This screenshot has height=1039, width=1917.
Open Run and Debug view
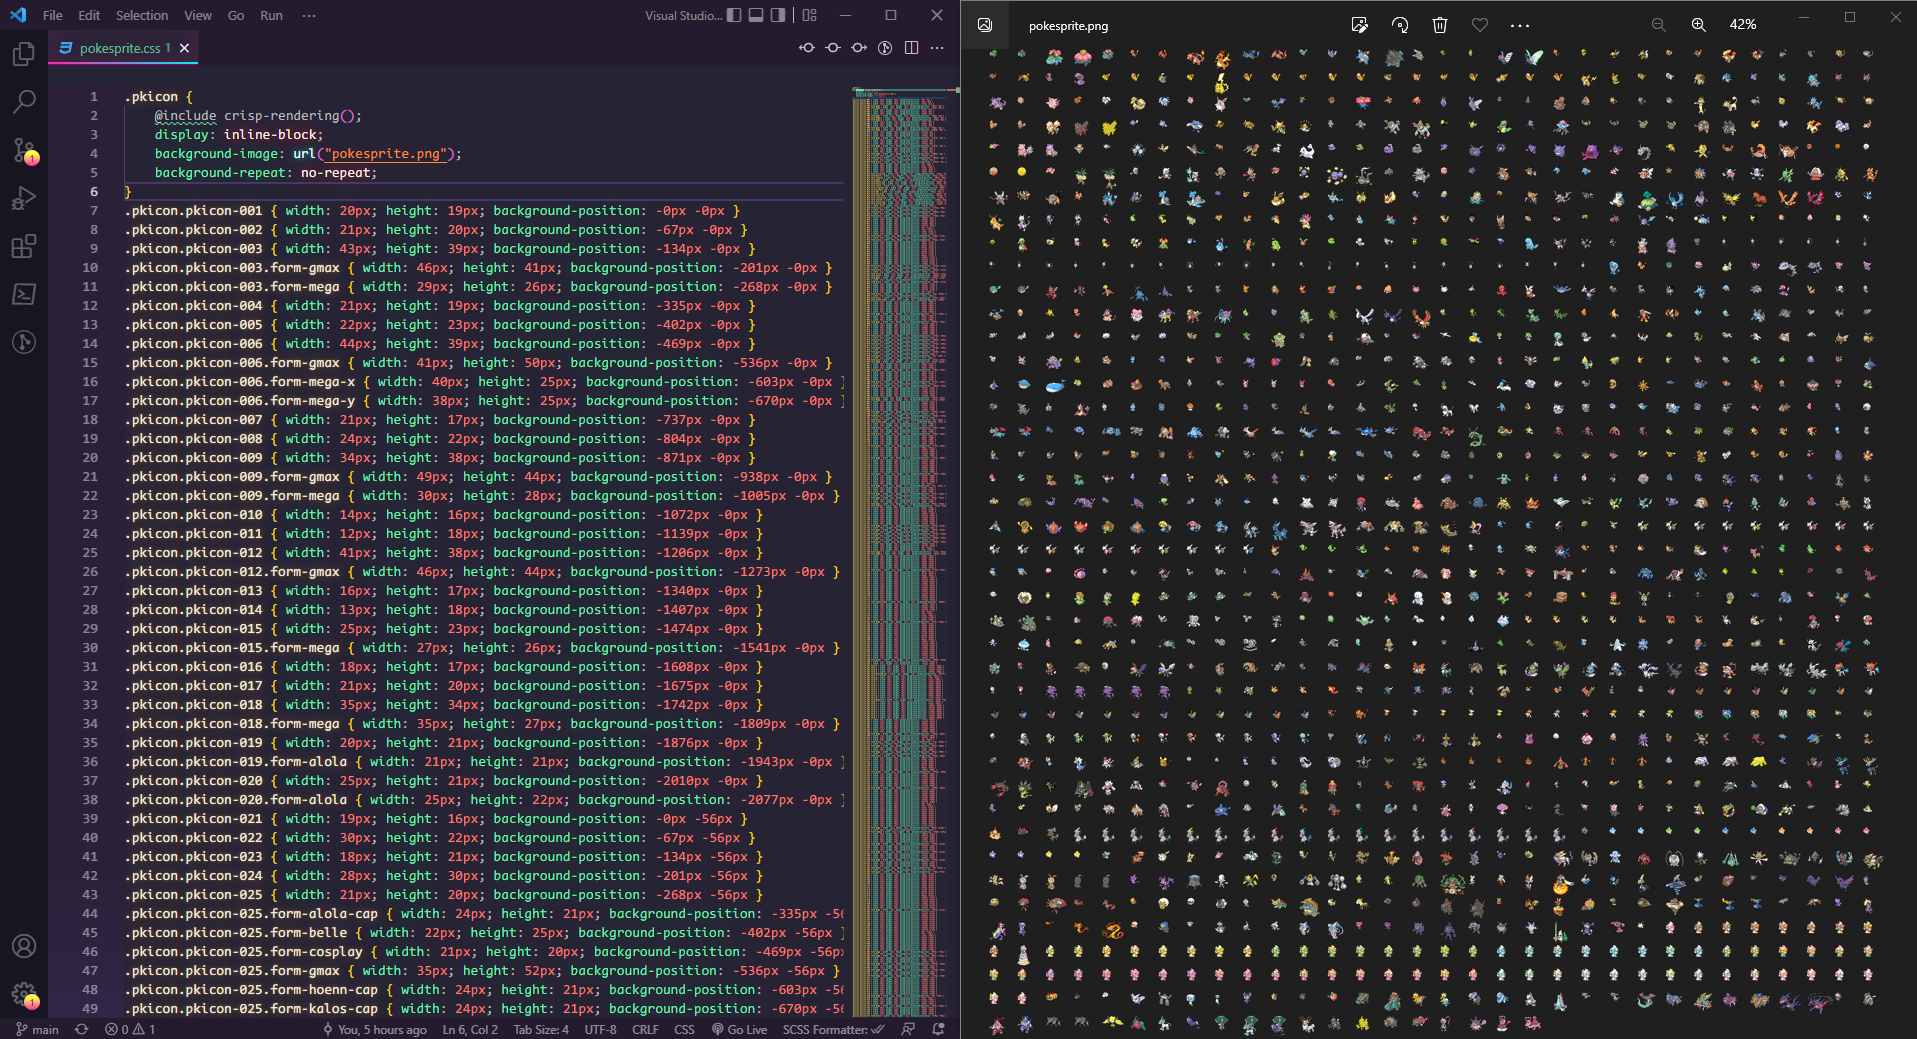(24, 198)
